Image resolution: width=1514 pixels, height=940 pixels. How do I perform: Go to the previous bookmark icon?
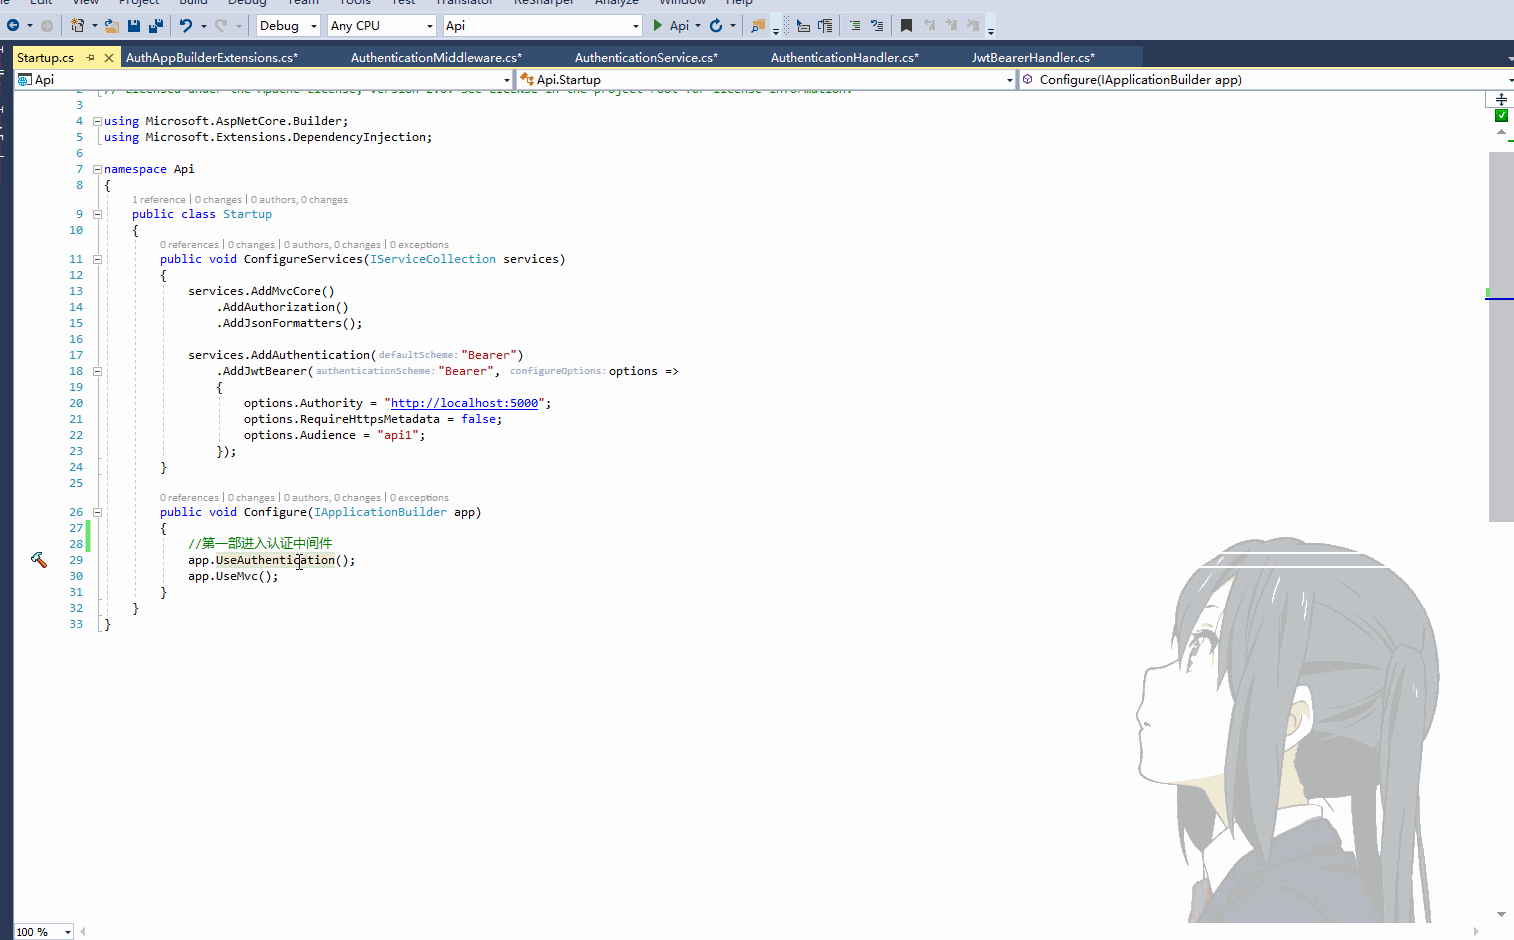(x=929, y=26)
